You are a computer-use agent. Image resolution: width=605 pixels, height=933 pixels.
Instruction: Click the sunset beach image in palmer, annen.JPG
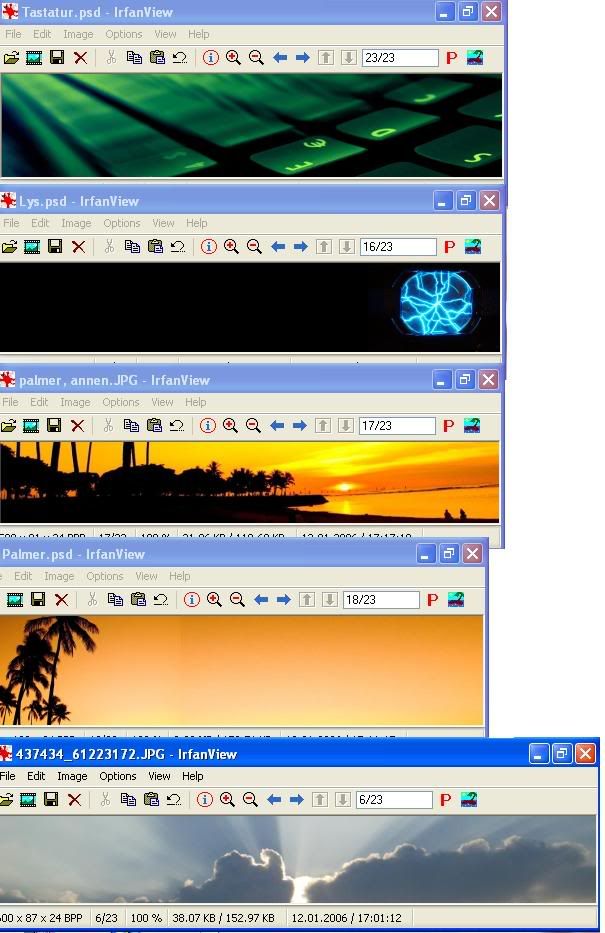point(250,481)
